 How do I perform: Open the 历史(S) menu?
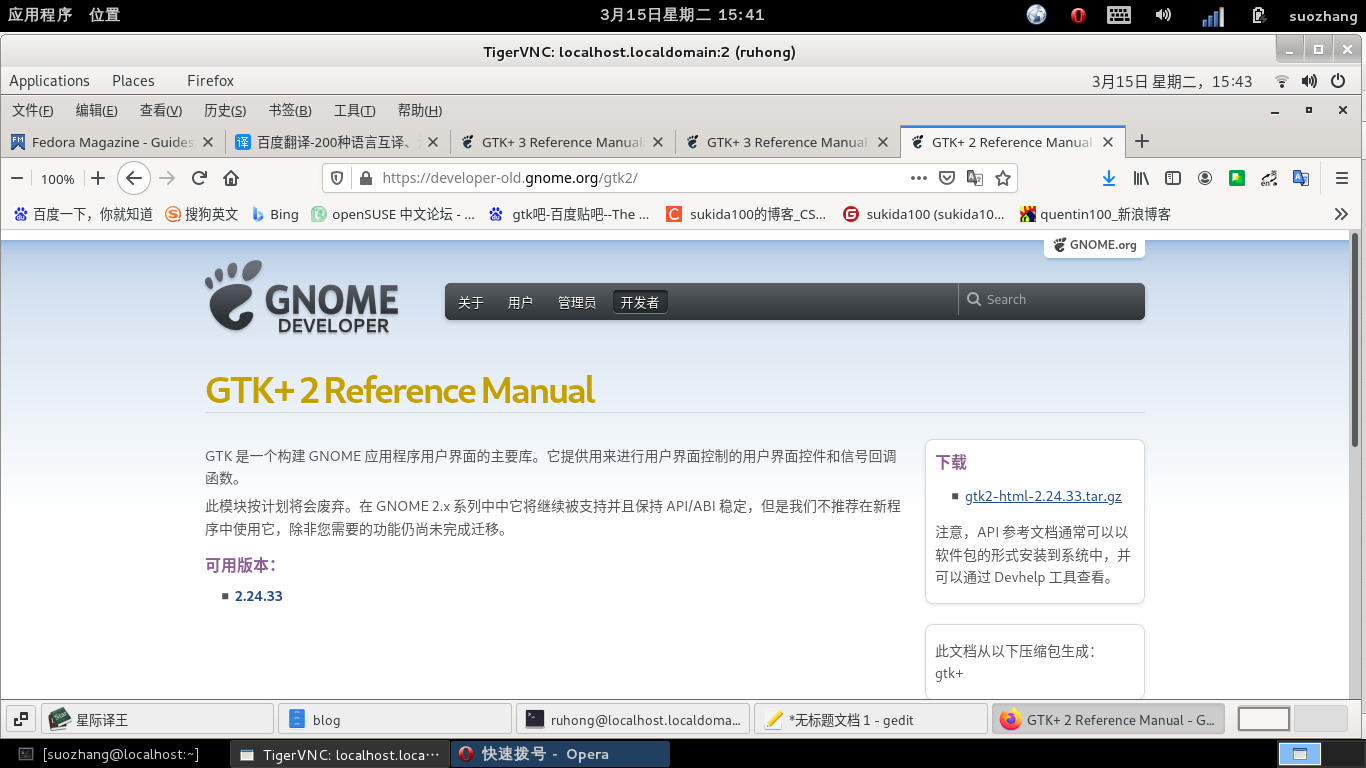click(225, 110)
